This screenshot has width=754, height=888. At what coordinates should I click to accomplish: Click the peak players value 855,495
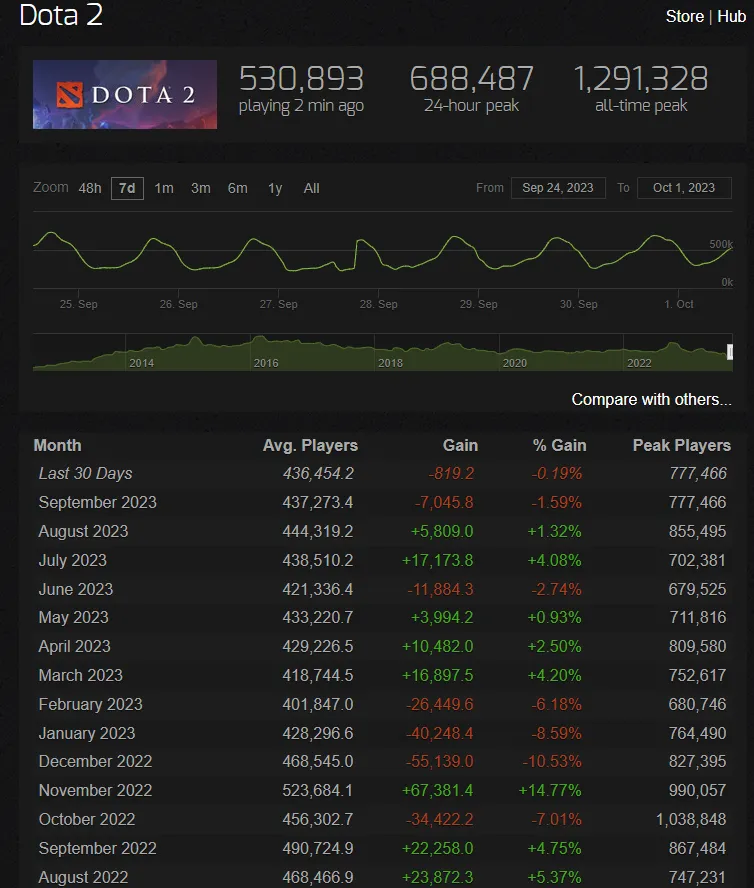(x=697, y=531)
